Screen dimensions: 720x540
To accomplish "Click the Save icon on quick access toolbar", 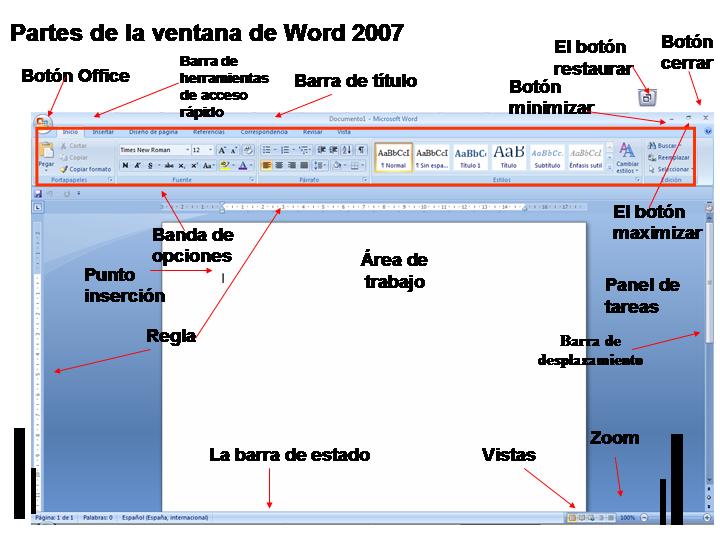I will (39, 194).
